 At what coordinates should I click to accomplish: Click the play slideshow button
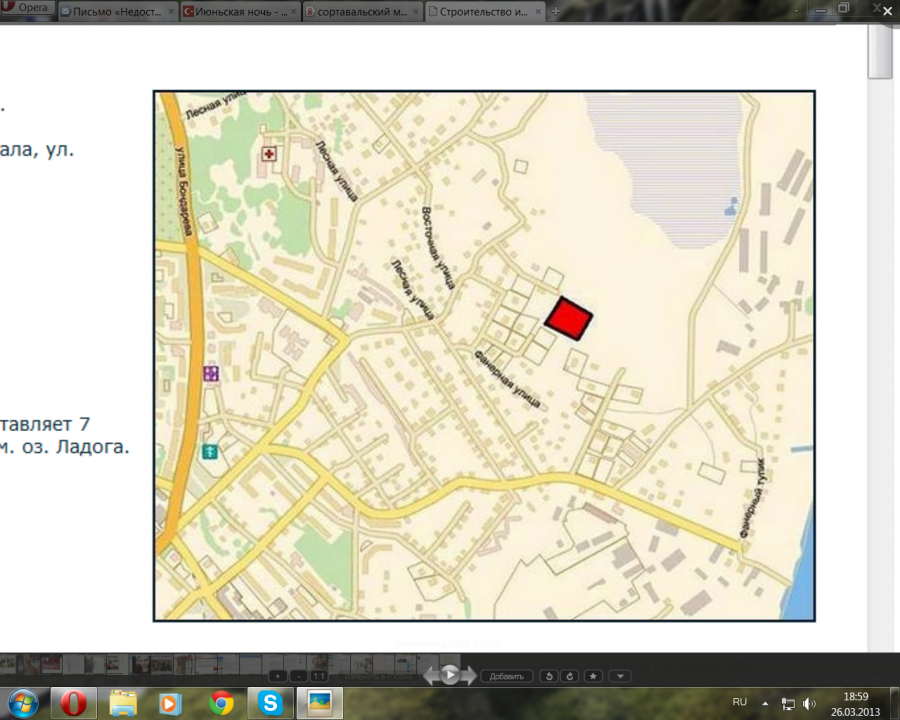(450, 675)
